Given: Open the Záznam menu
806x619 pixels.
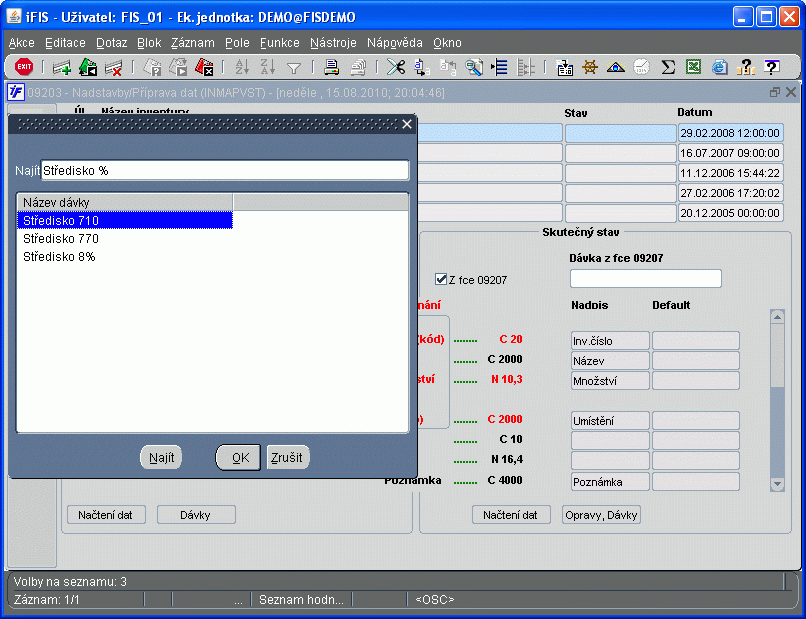Looking at the screenshot, I should pos(193,43).
